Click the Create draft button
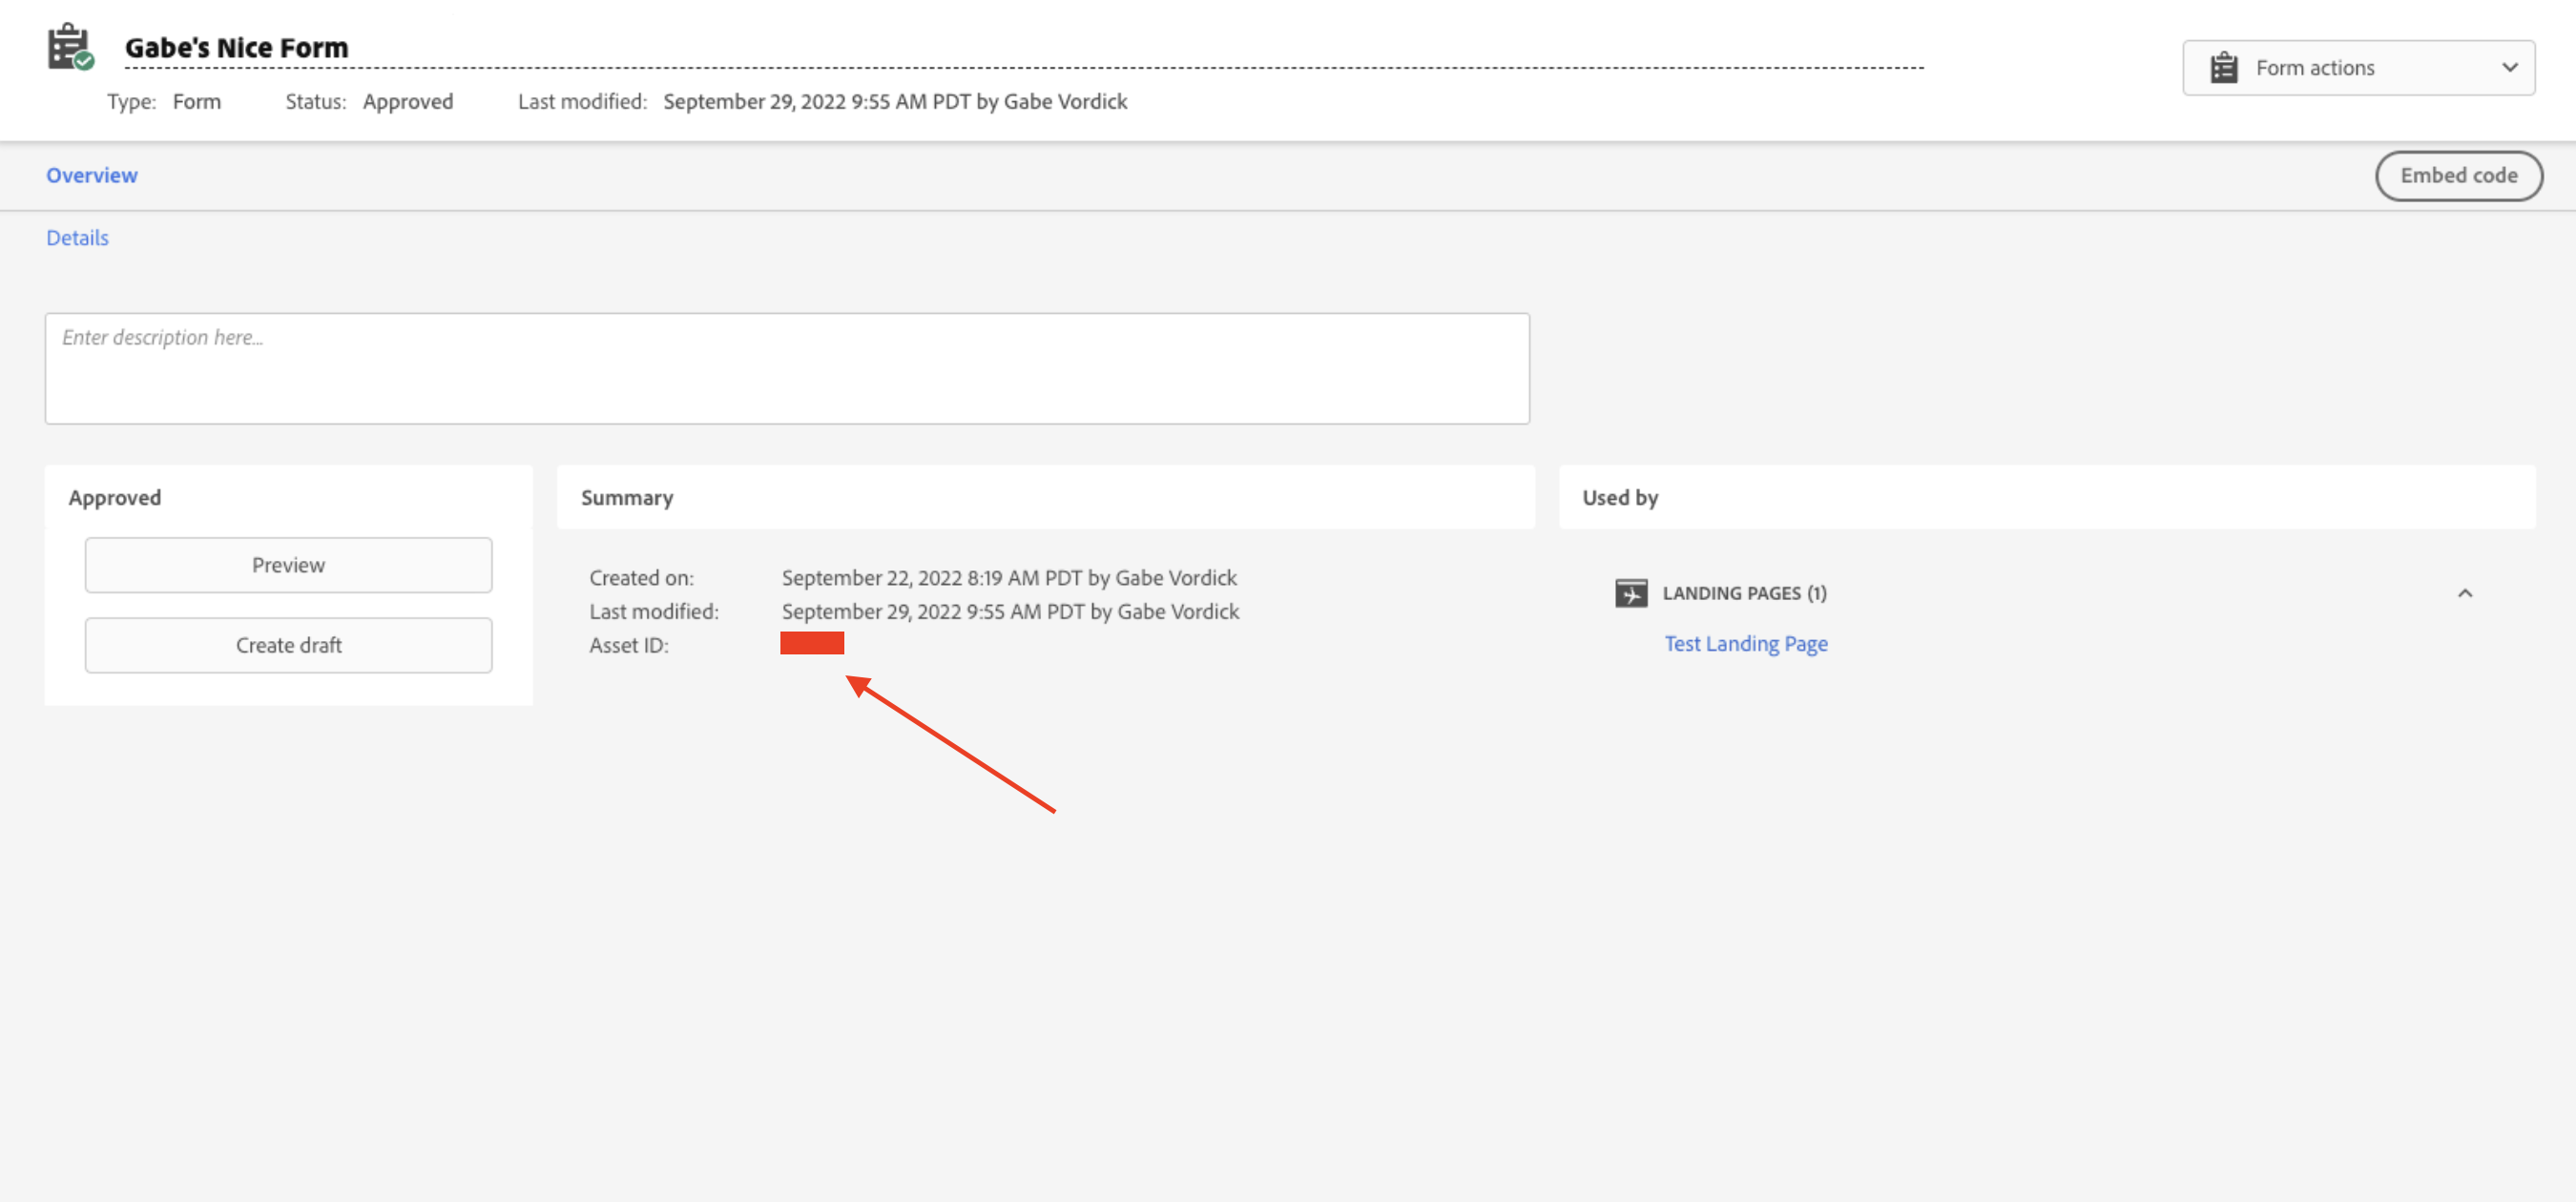This screenshot has height=1202, width=2576. 288,645
